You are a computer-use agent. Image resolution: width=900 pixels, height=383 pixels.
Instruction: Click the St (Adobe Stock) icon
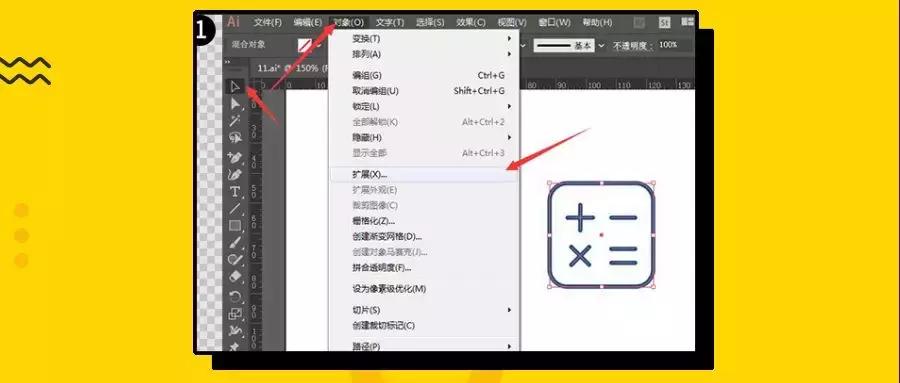[x=665, y=22]
